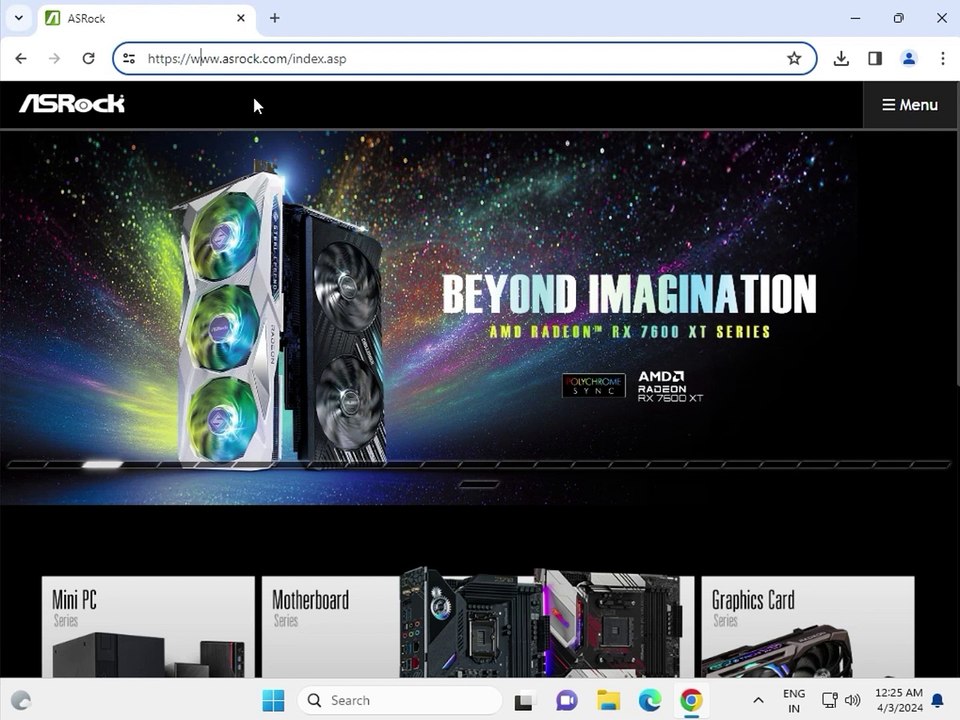Close the ASRock tab
This screenshot has height=720, width=960.
click(241, 18)
